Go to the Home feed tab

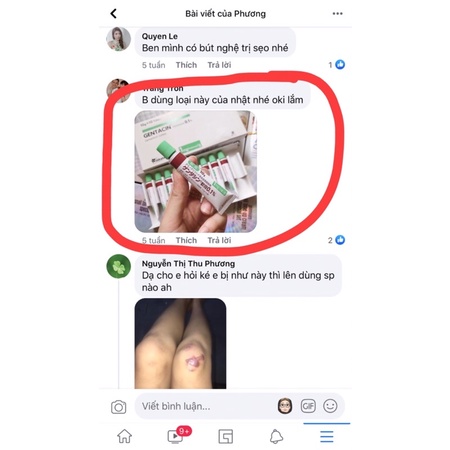pos(124,436)
